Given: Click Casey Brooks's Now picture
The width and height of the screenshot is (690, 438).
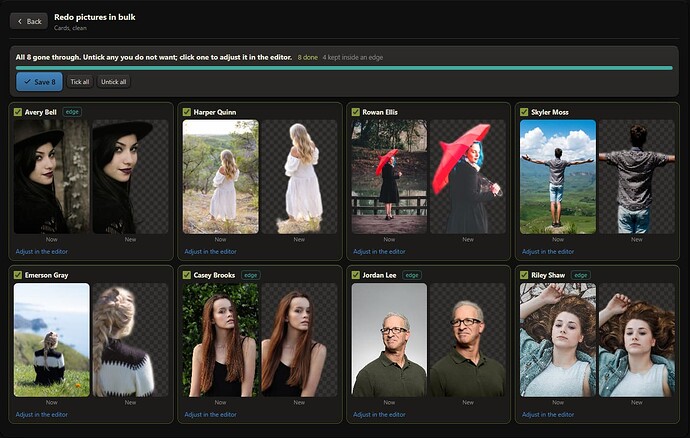Looking at the screenshot, I should [220, 340].
